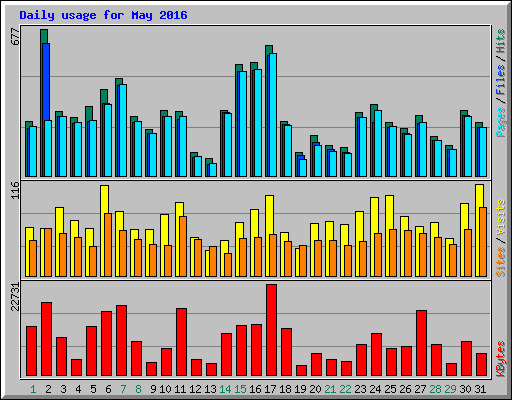
Task: Select the day 31 x-axis label
Action: pyautogui.click(x=480, y=389)
